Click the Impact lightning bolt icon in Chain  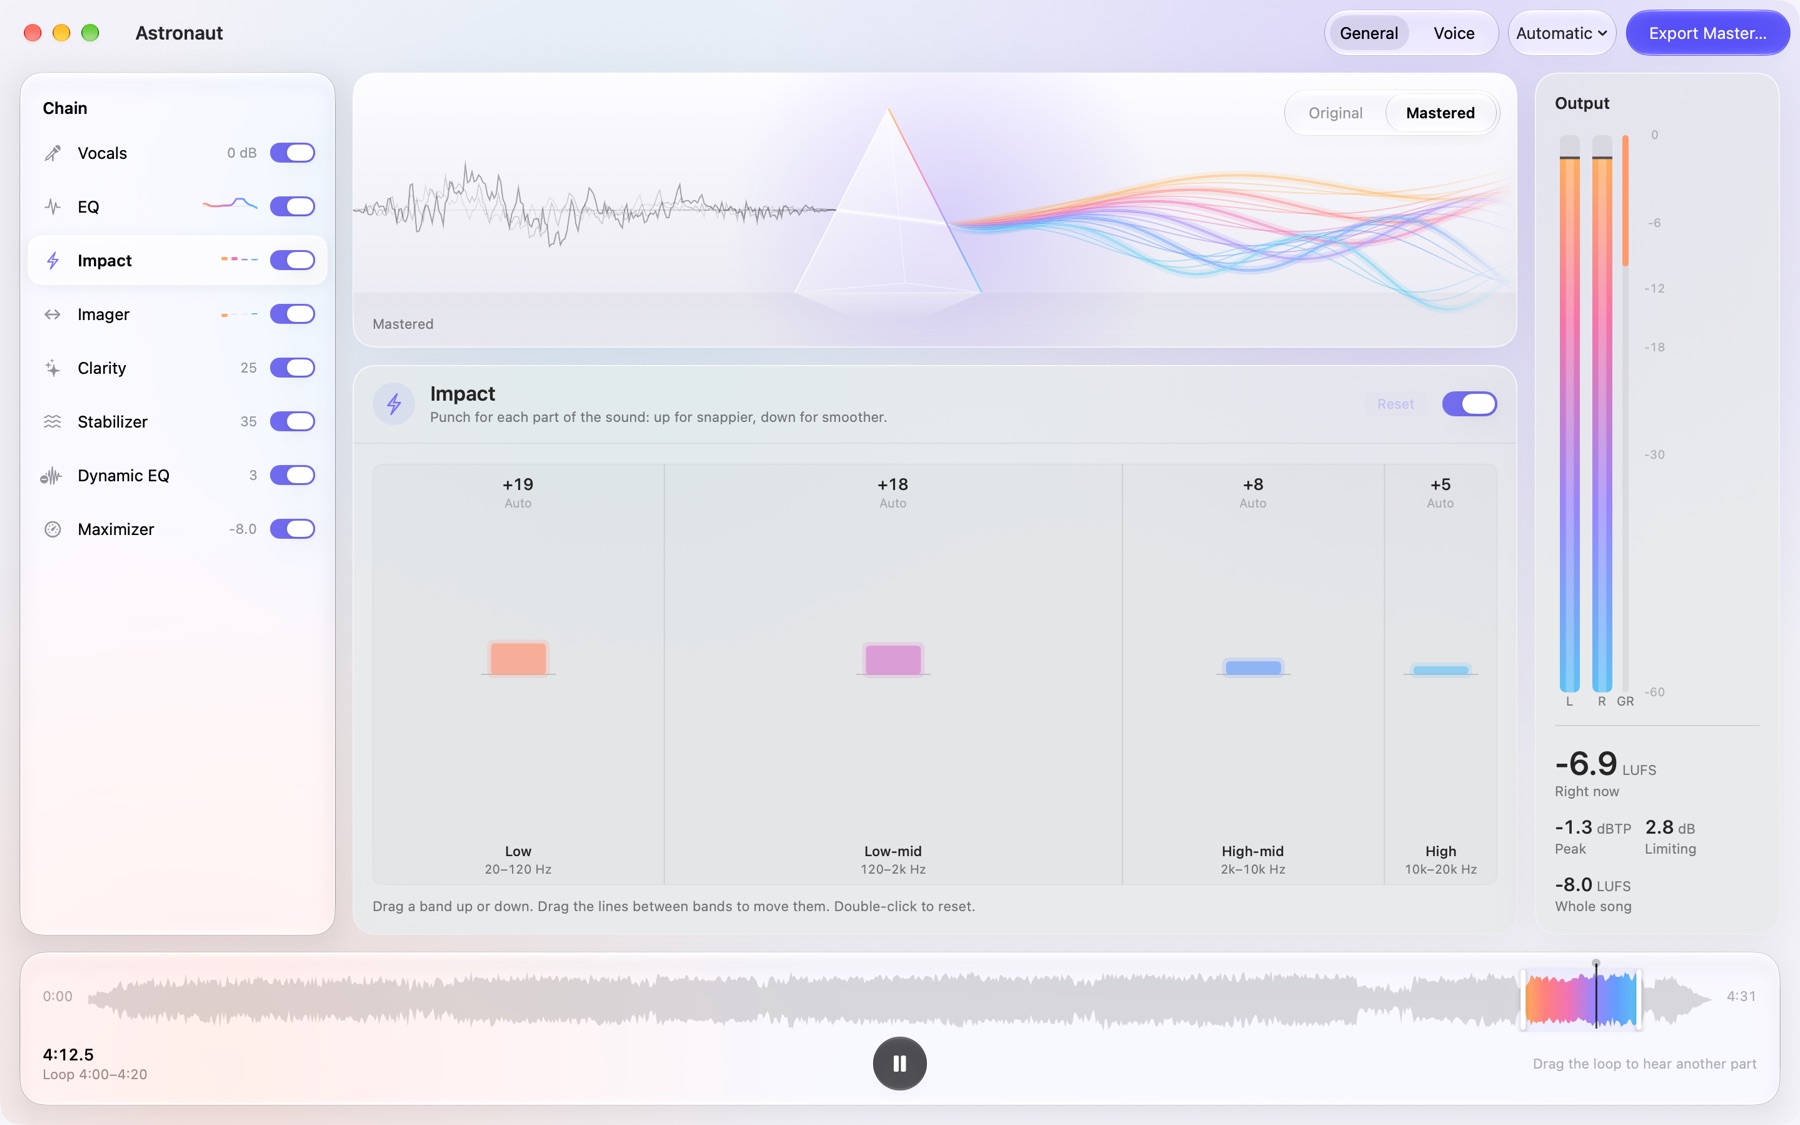point(53,261)
